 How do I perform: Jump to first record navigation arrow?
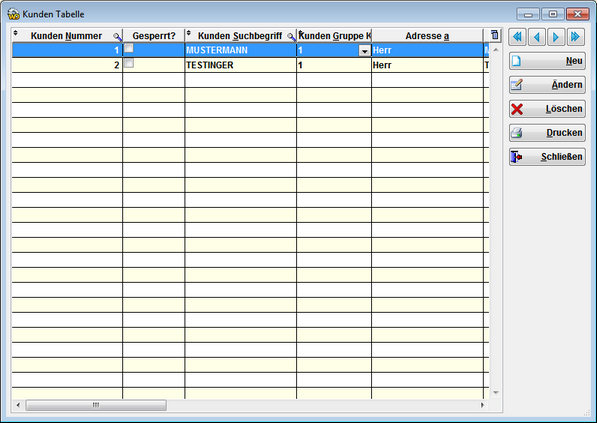[x=517, y=37]
